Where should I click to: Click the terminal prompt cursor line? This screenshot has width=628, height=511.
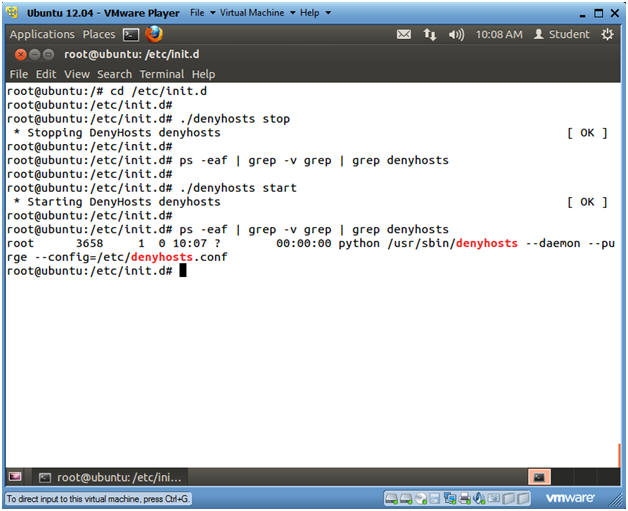point(97,271)
